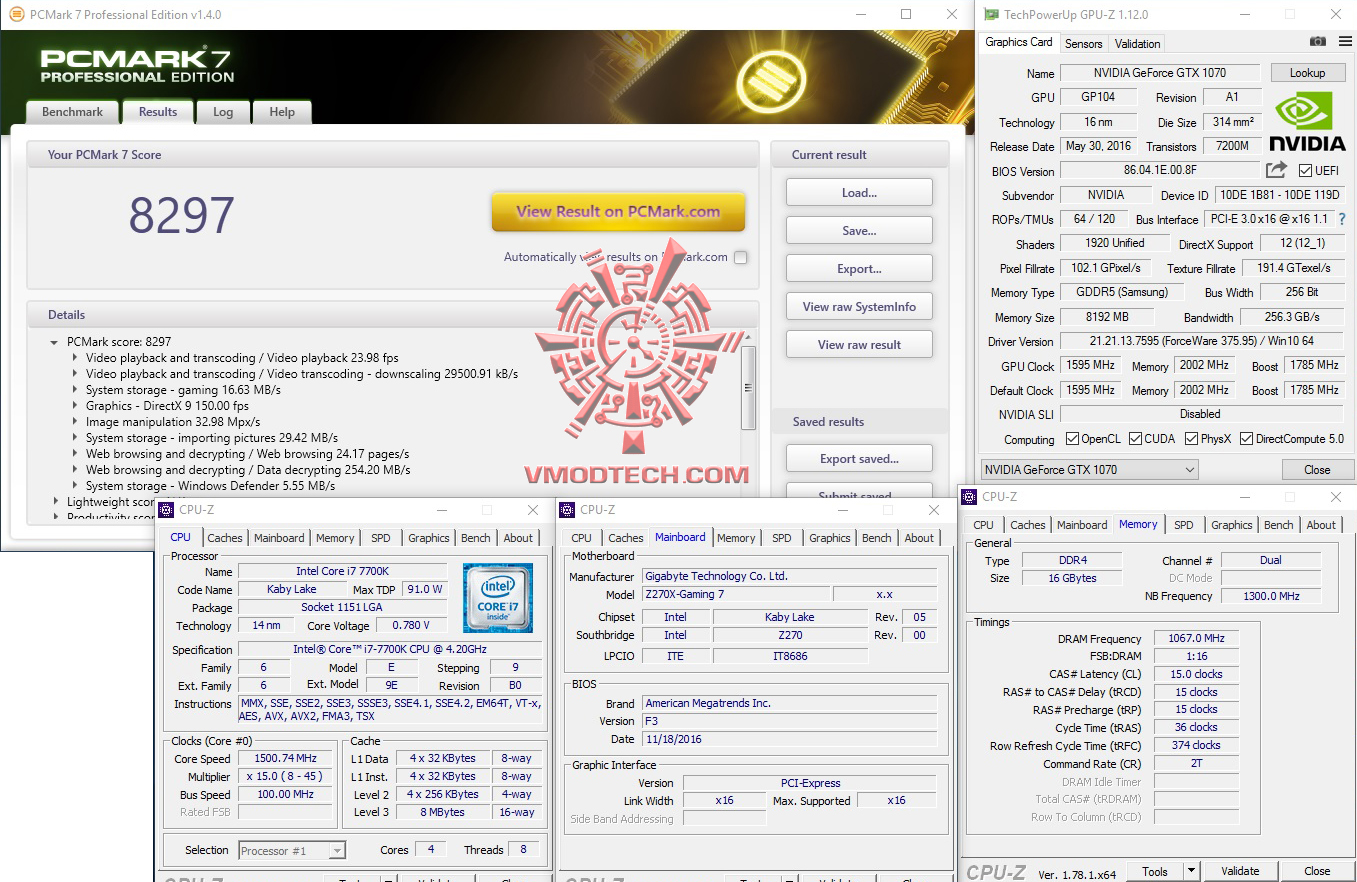Click View Result on PCMark.com button
Image resolution: width=1357 pixels, height=882 pixels.
coord(618,212)
